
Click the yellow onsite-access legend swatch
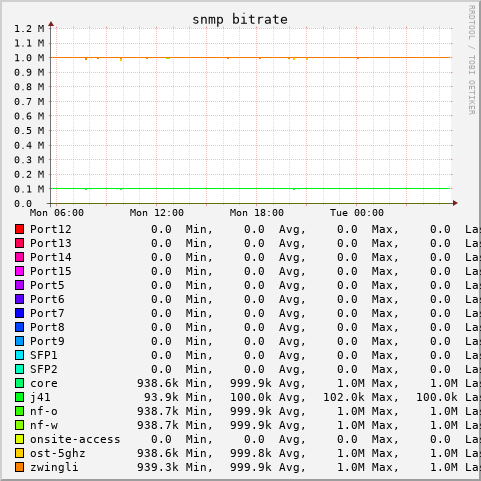point(20,439)
